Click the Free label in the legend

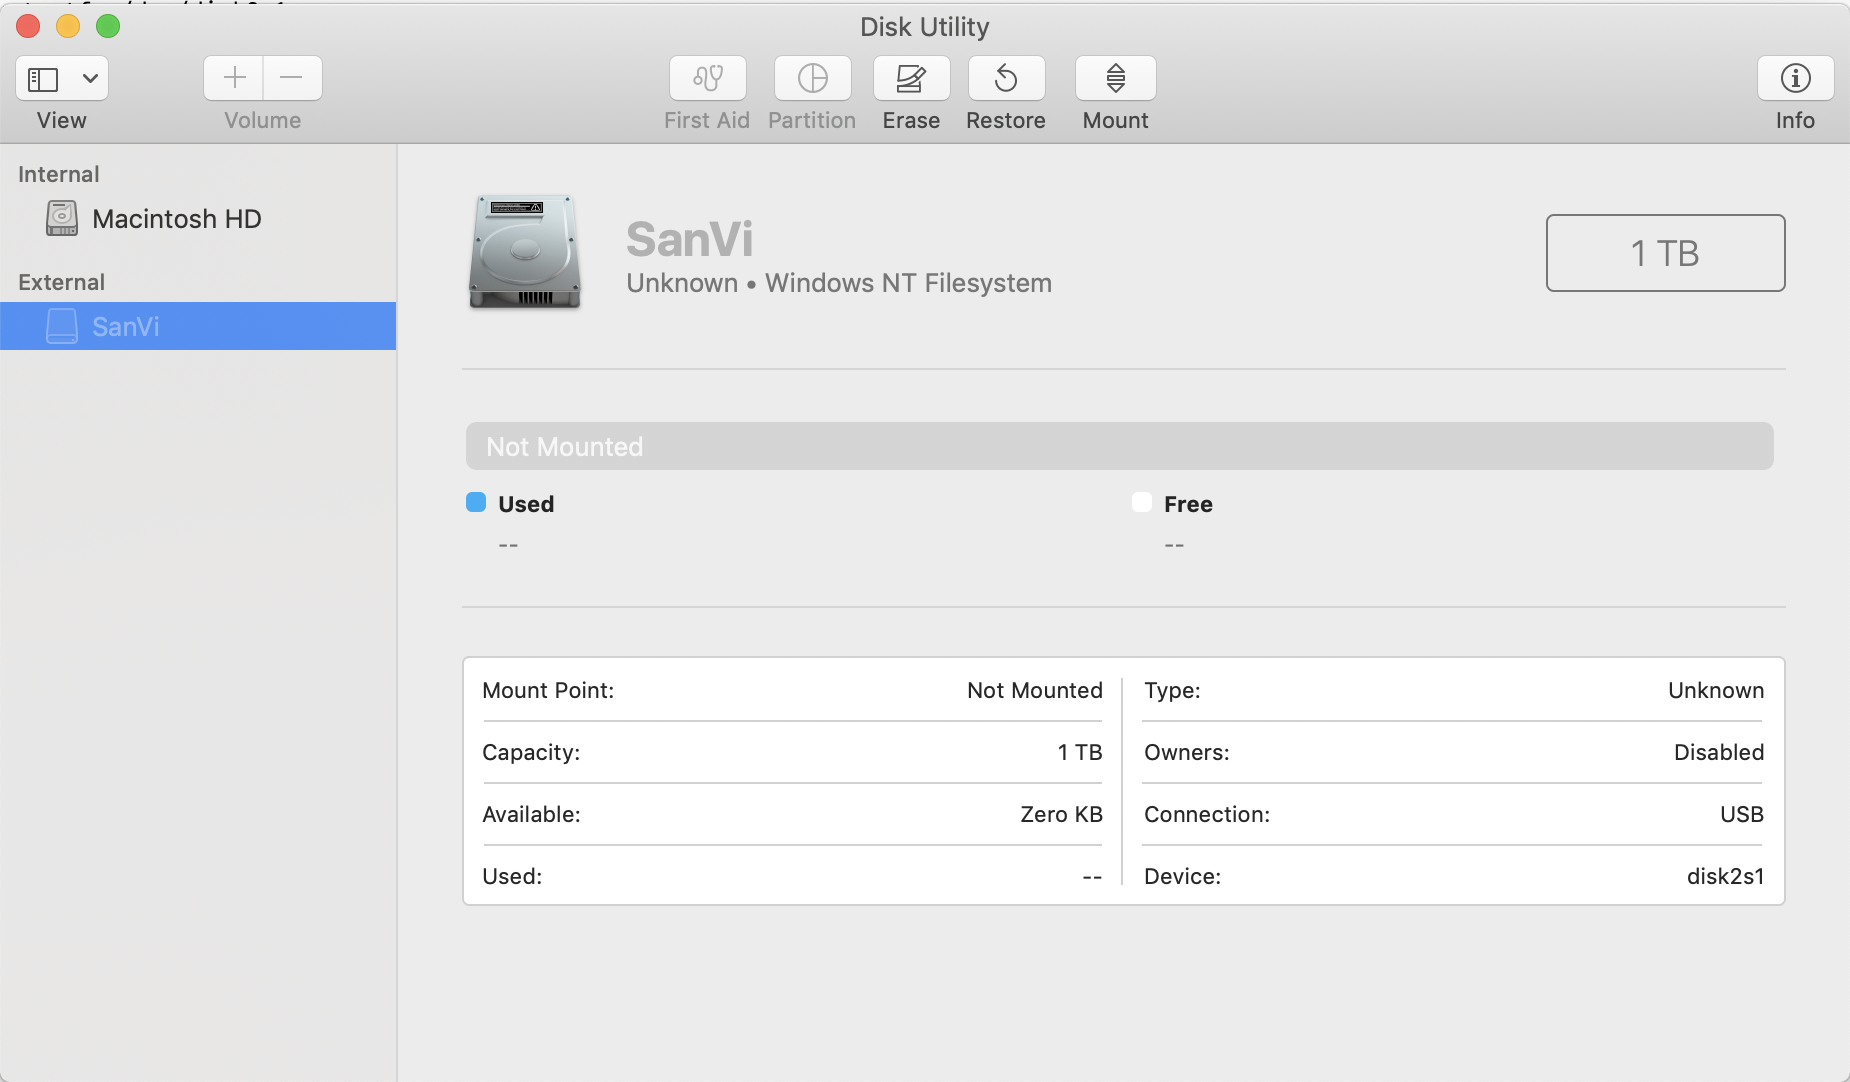(x=1188, y=505)
